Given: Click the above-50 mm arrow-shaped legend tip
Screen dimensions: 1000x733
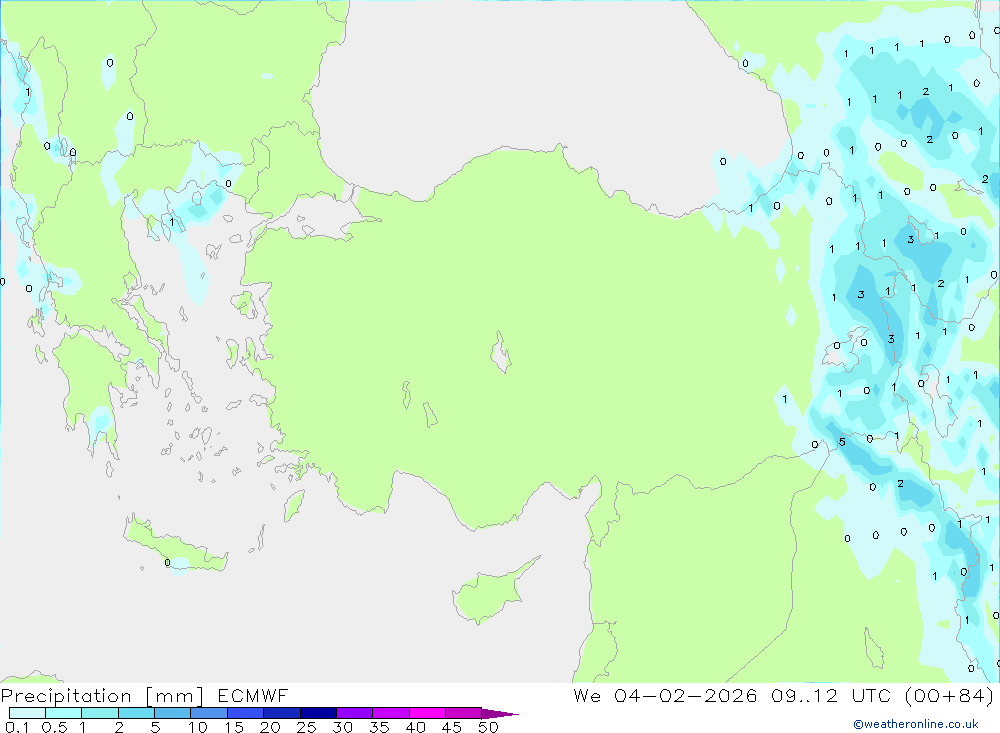Looking at the screenshot, I should click(499, 713).
